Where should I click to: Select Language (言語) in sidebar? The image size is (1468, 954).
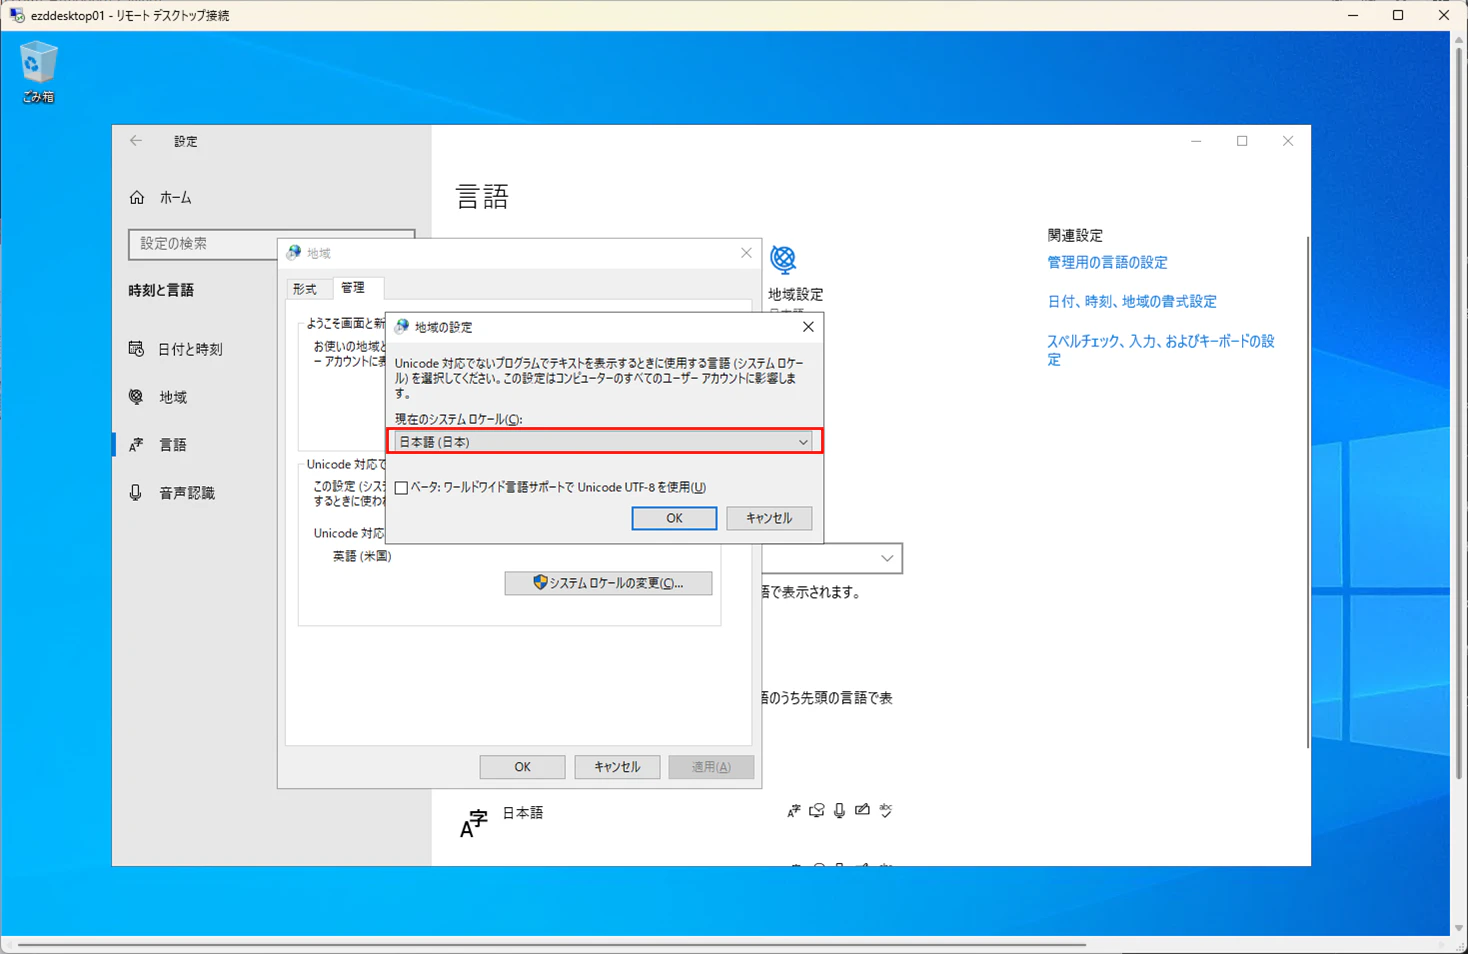(158, 445)
